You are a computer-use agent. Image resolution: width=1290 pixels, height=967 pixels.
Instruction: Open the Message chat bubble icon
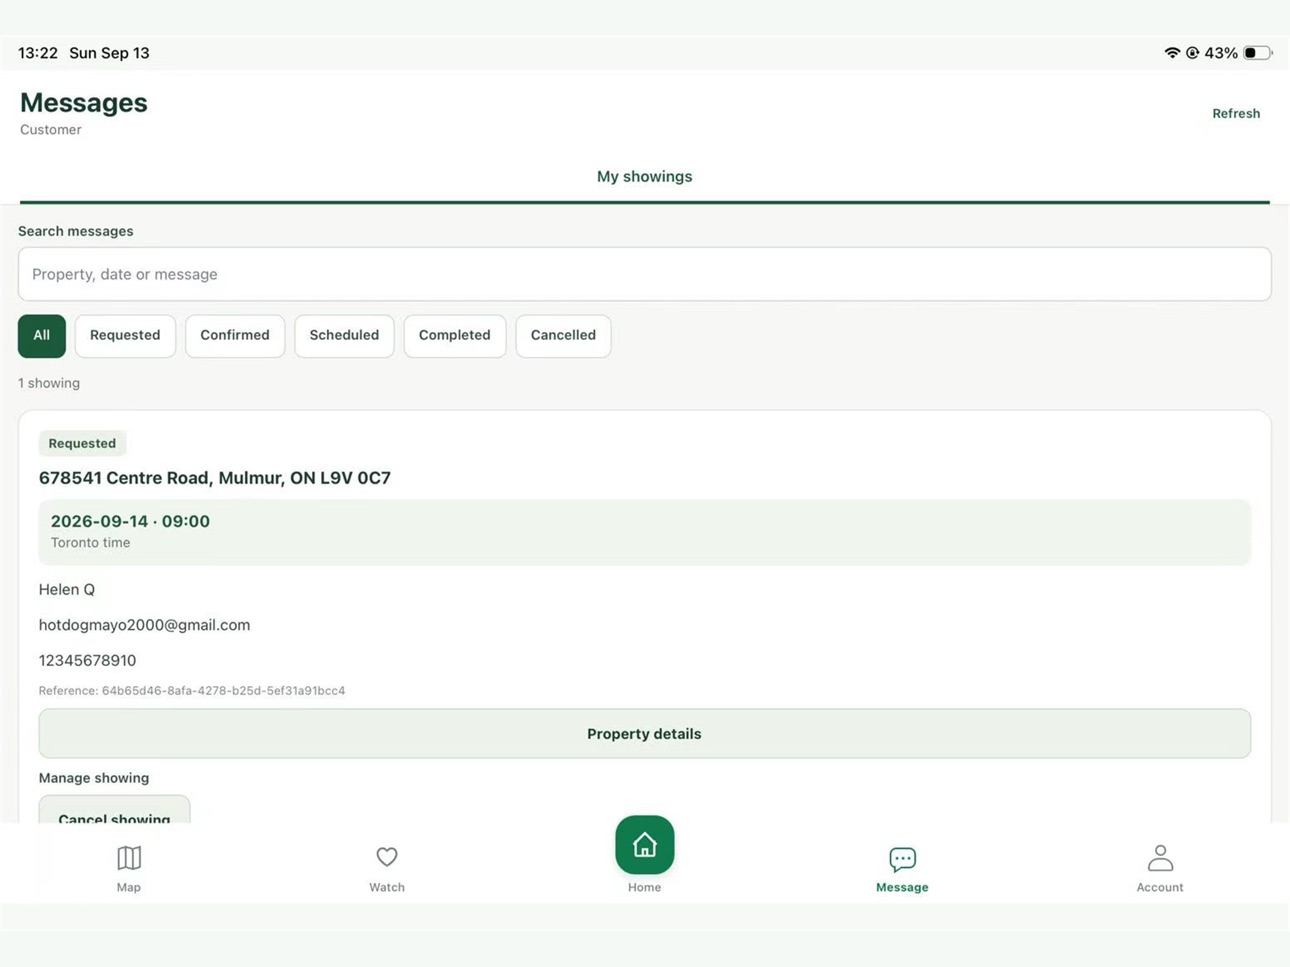[x=902, y=859]
